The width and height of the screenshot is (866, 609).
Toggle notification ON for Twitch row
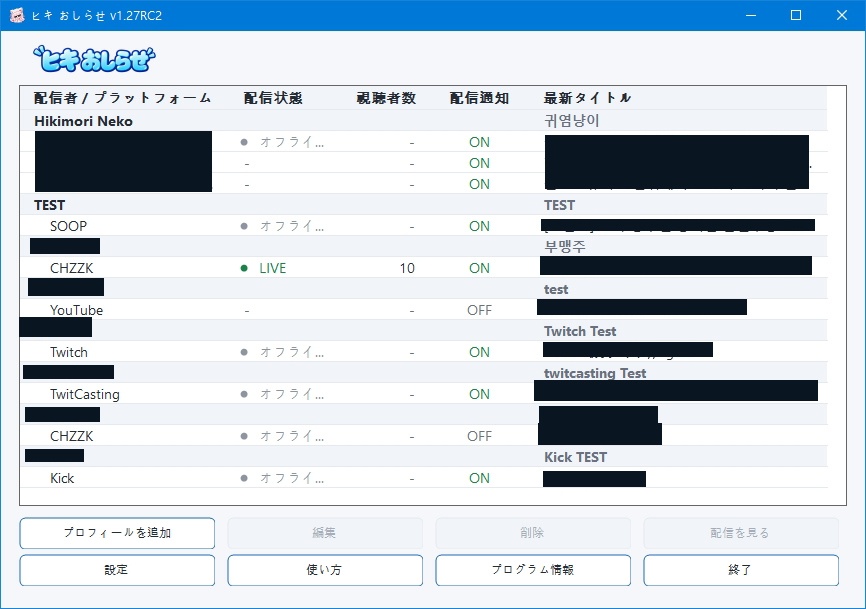(479, 352)
